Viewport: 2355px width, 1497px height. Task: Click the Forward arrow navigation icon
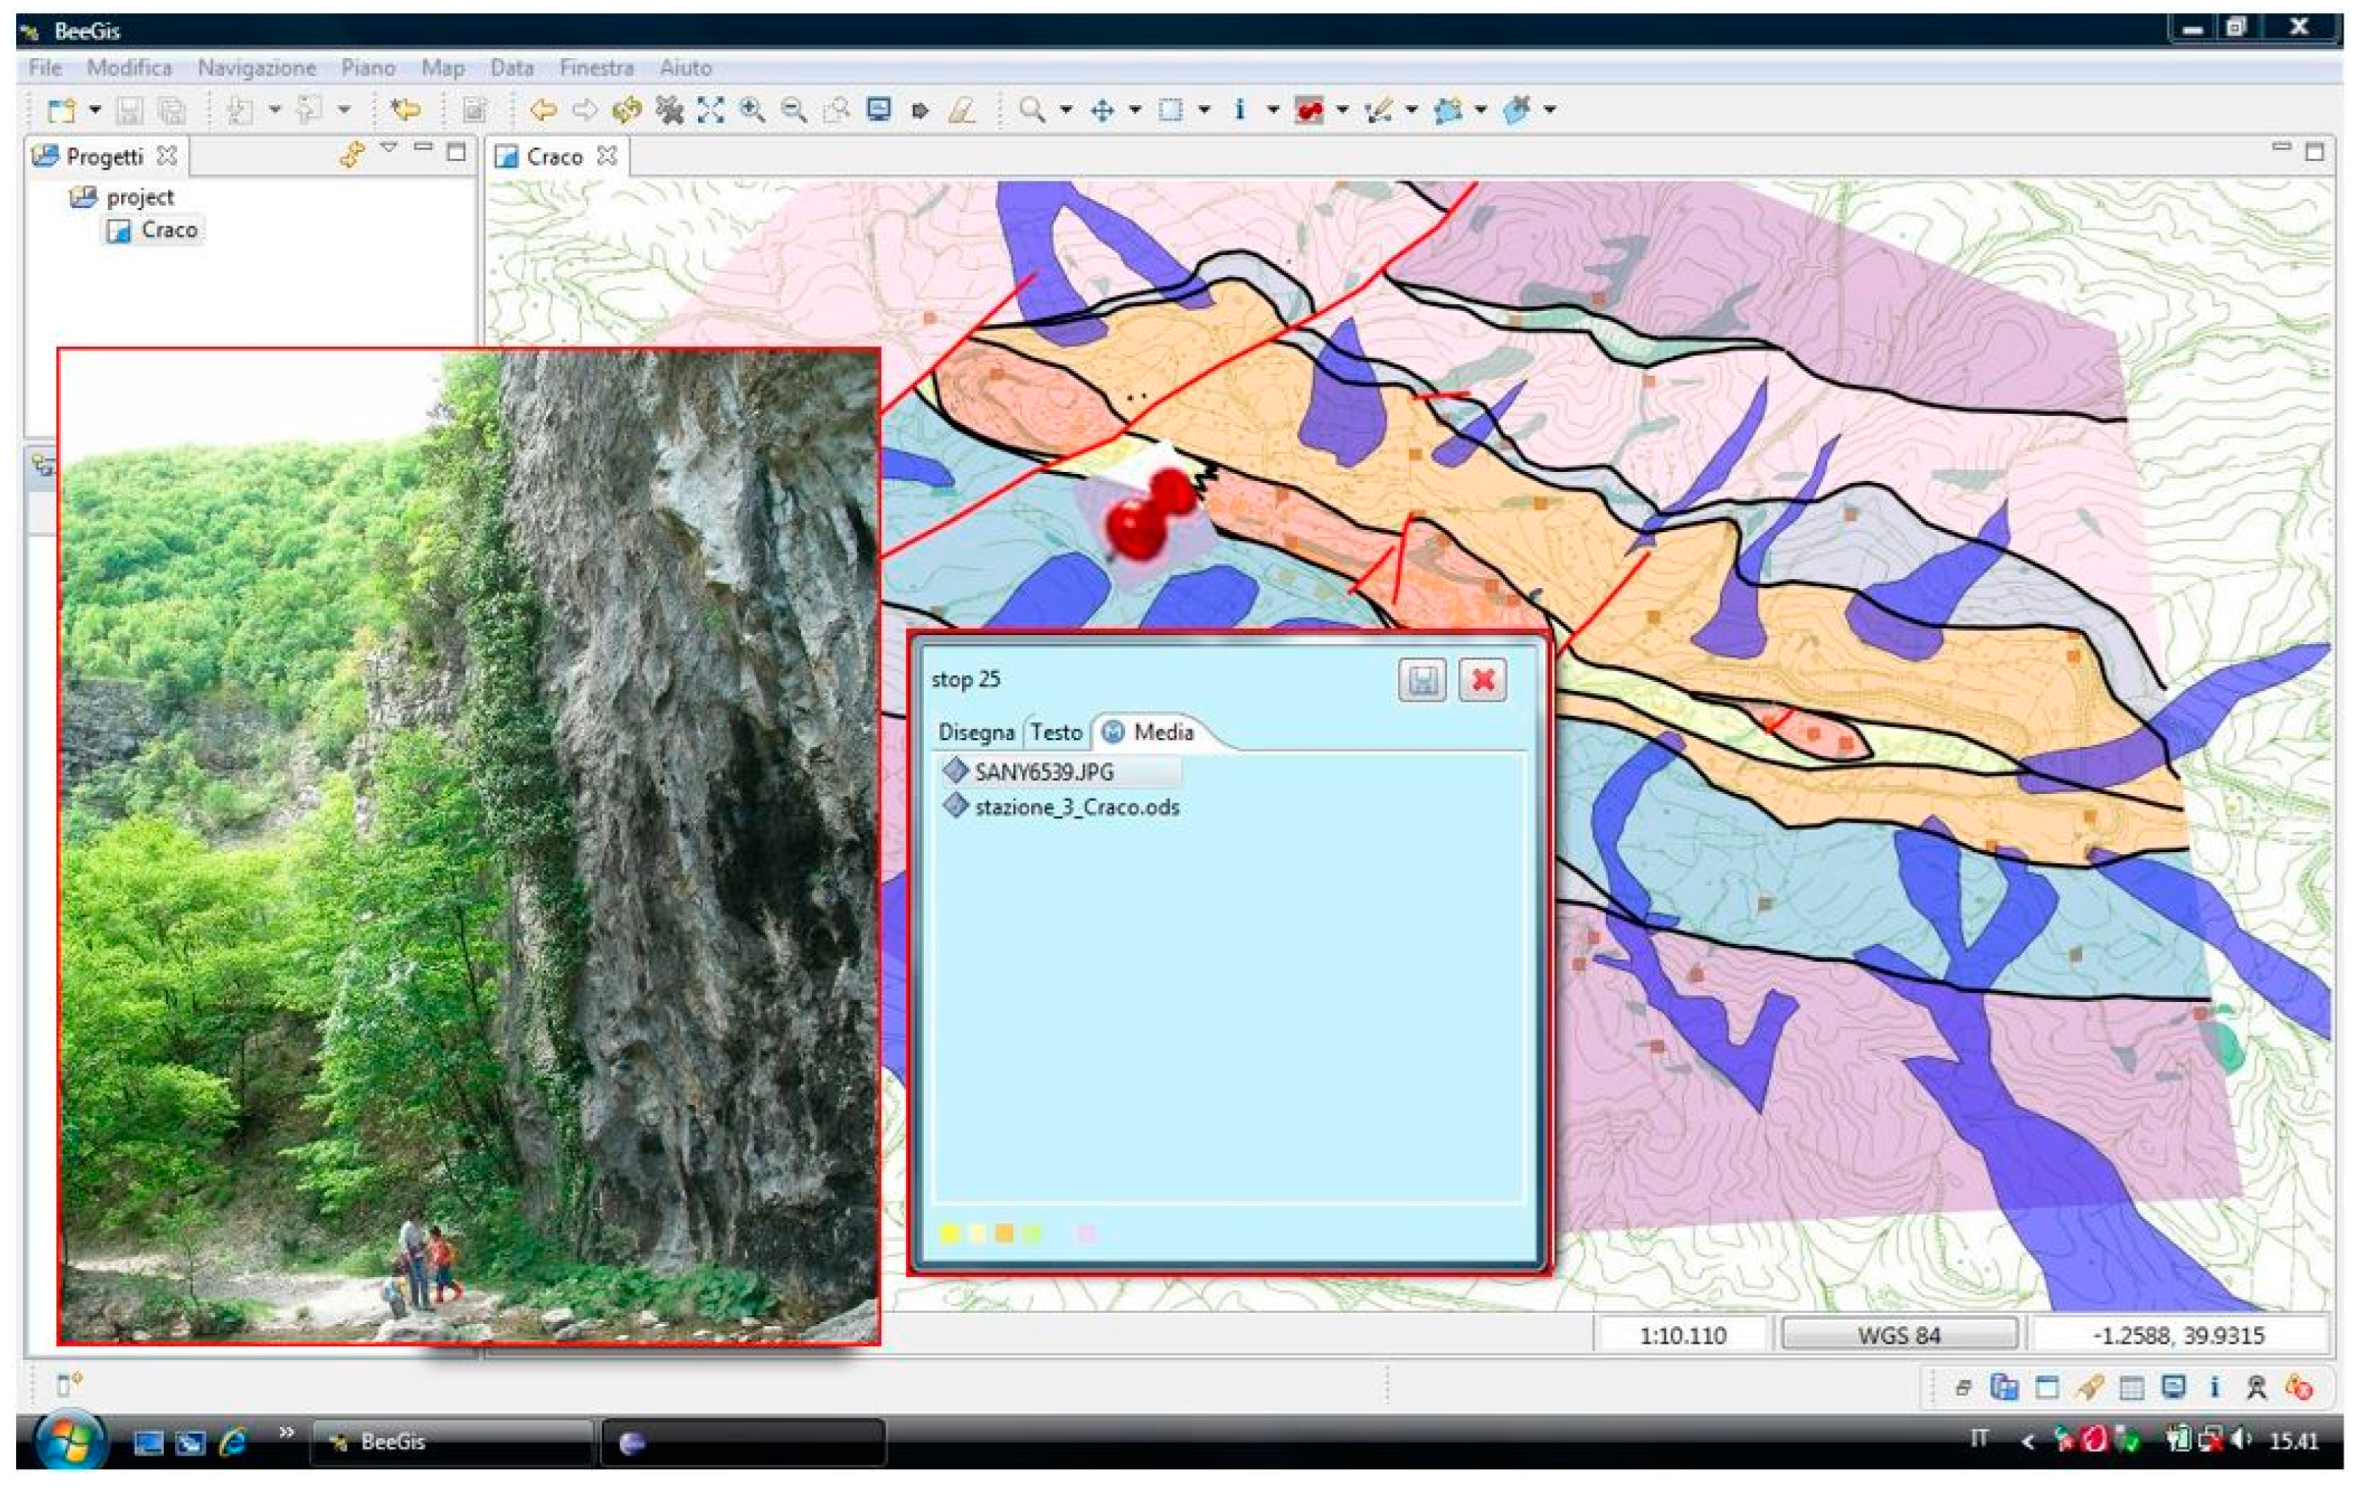pos(584,109)
